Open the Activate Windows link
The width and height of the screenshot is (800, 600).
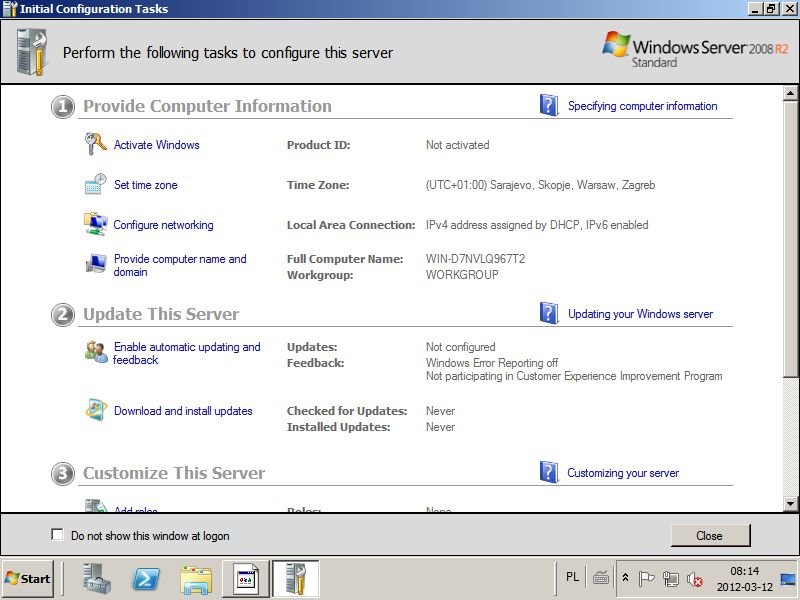156,145
